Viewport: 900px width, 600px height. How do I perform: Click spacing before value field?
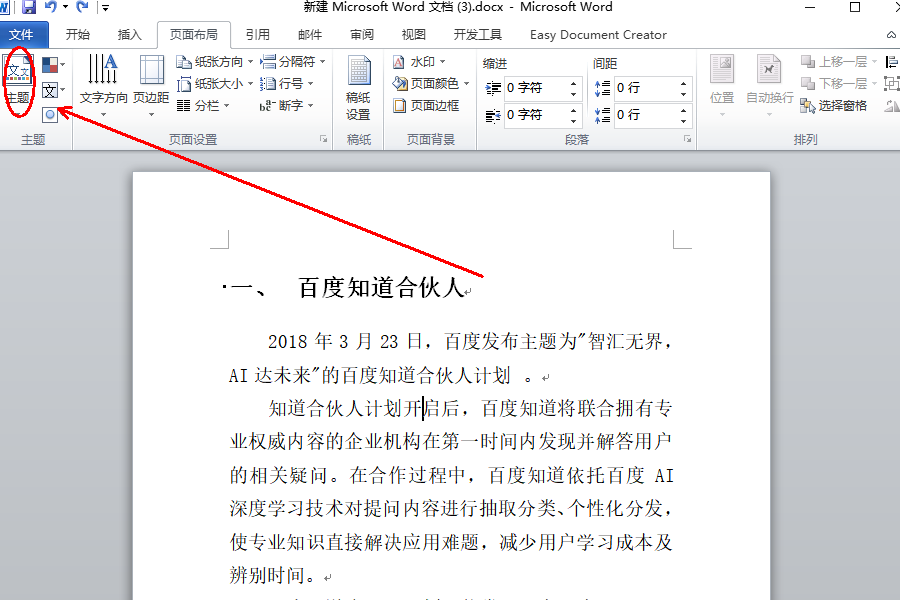click(x=646, y=88)
